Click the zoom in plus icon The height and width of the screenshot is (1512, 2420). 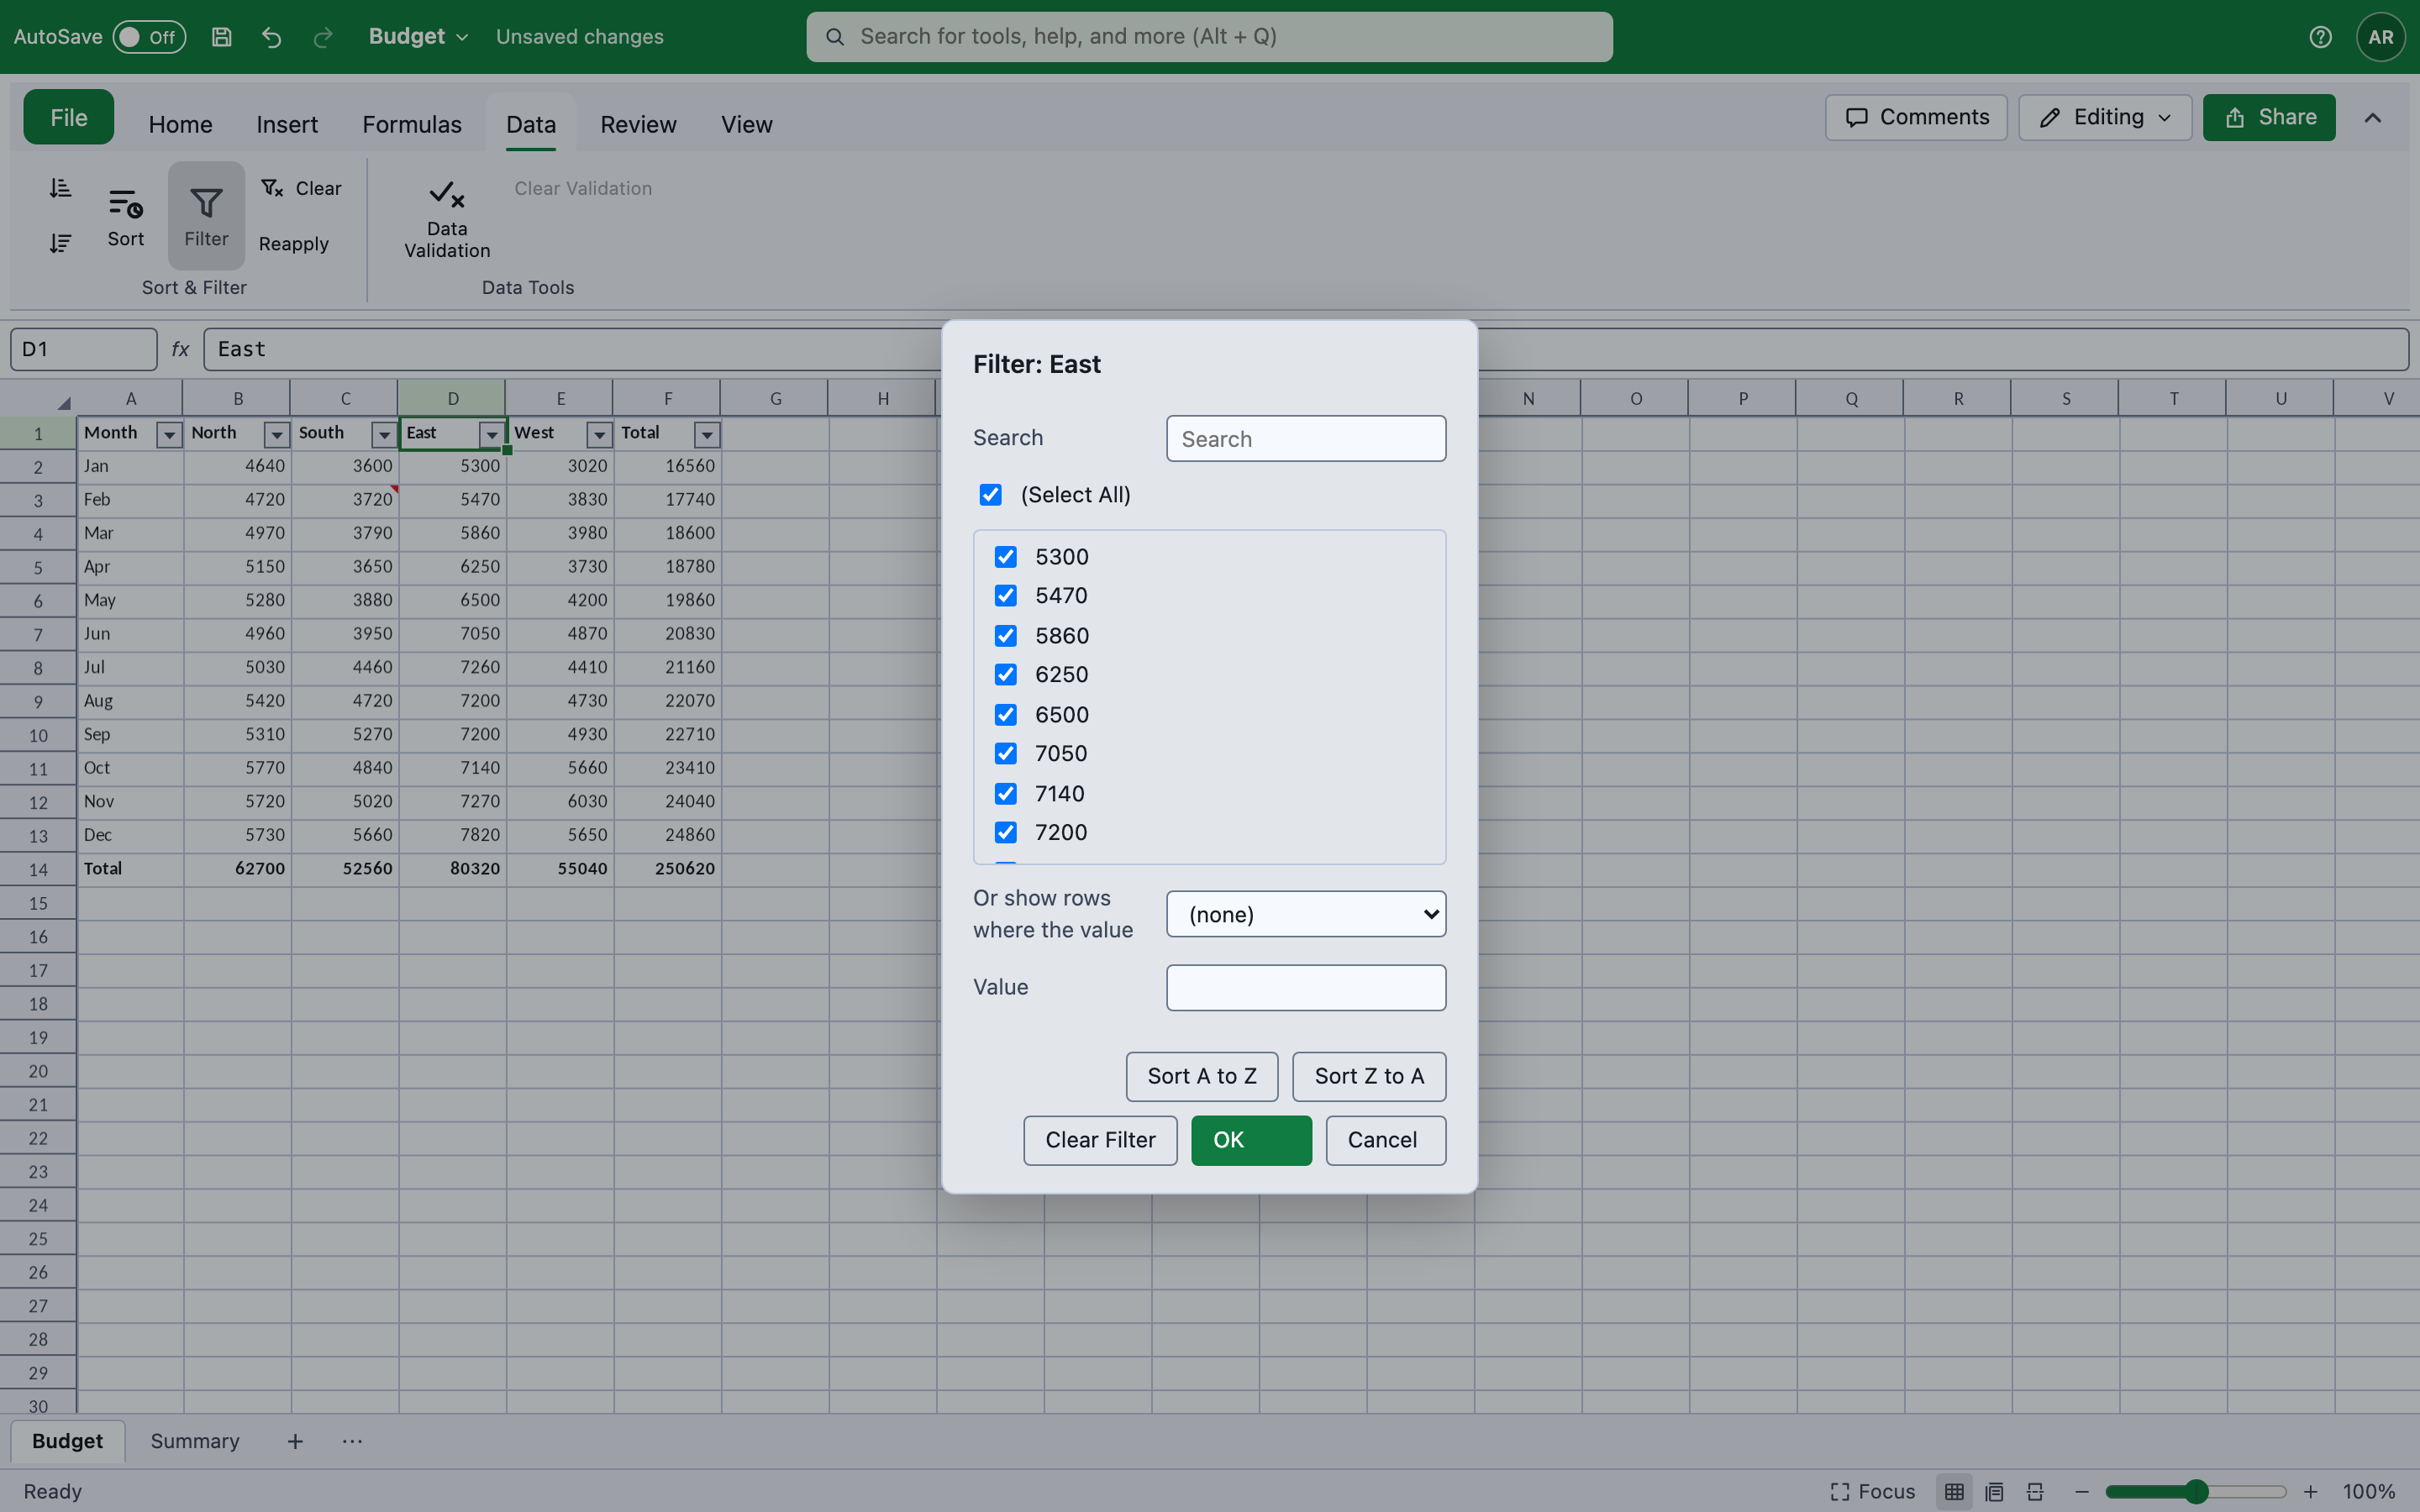pyautogui.click(x=2310, y=1491)
